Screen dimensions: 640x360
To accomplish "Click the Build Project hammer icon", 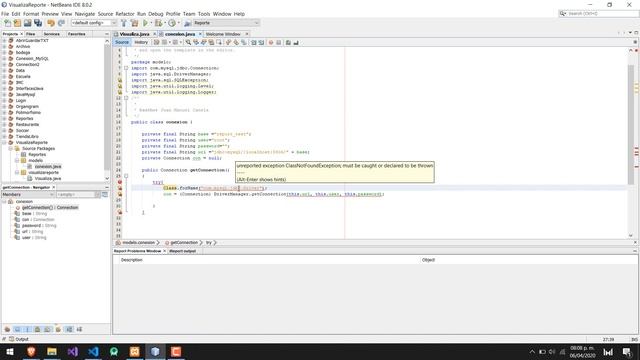I will [x=124, y=23].
